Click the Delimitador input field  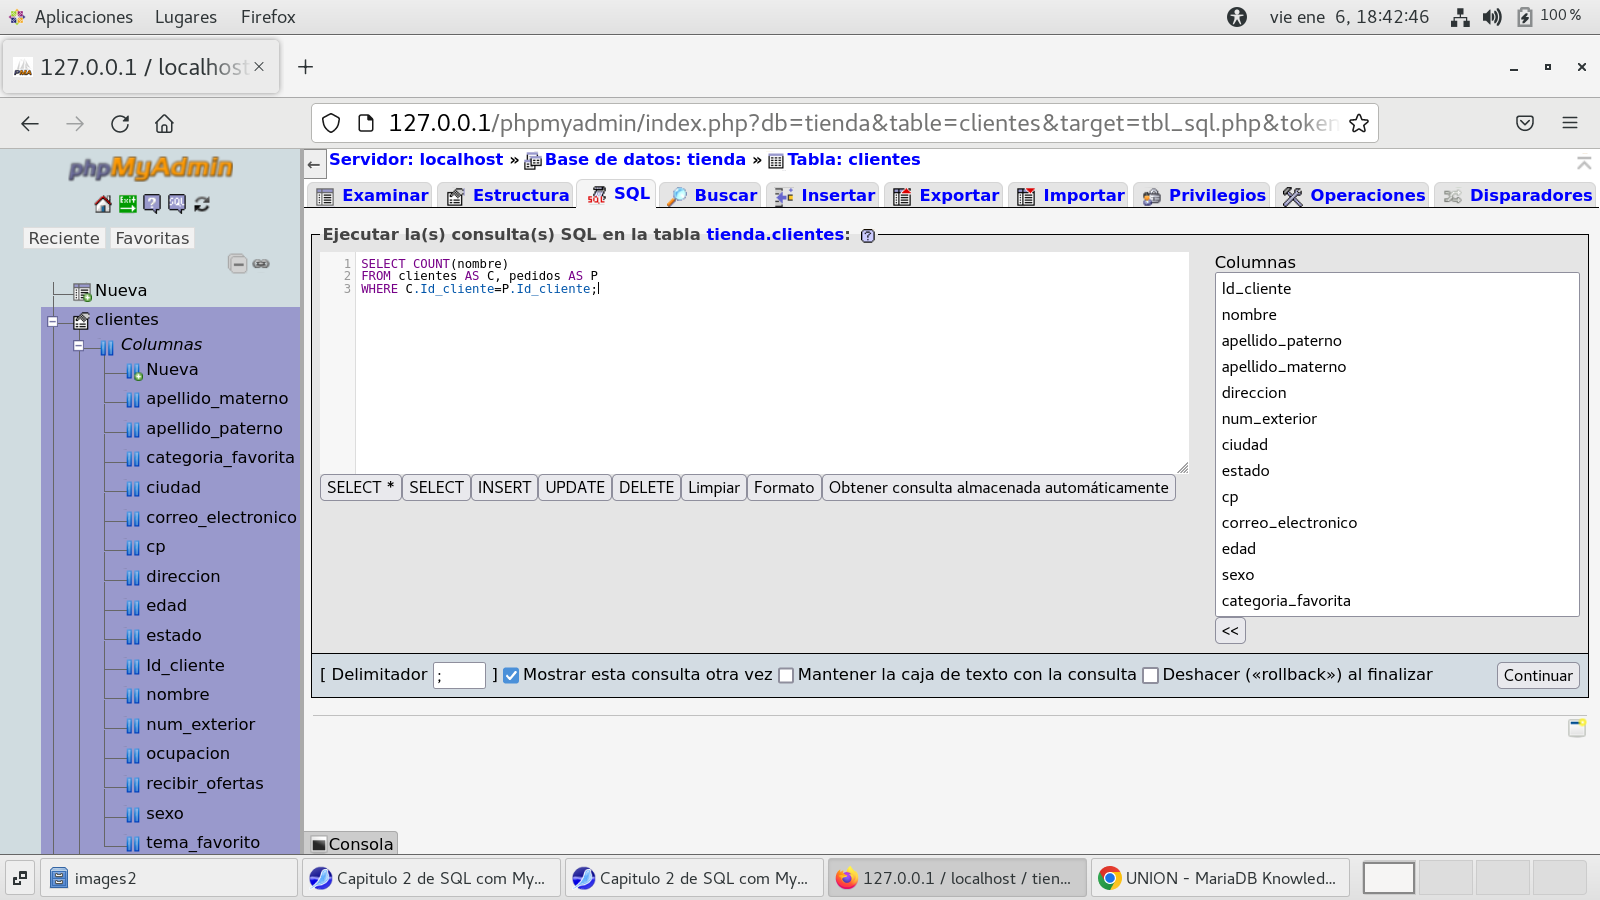[459, 675]
